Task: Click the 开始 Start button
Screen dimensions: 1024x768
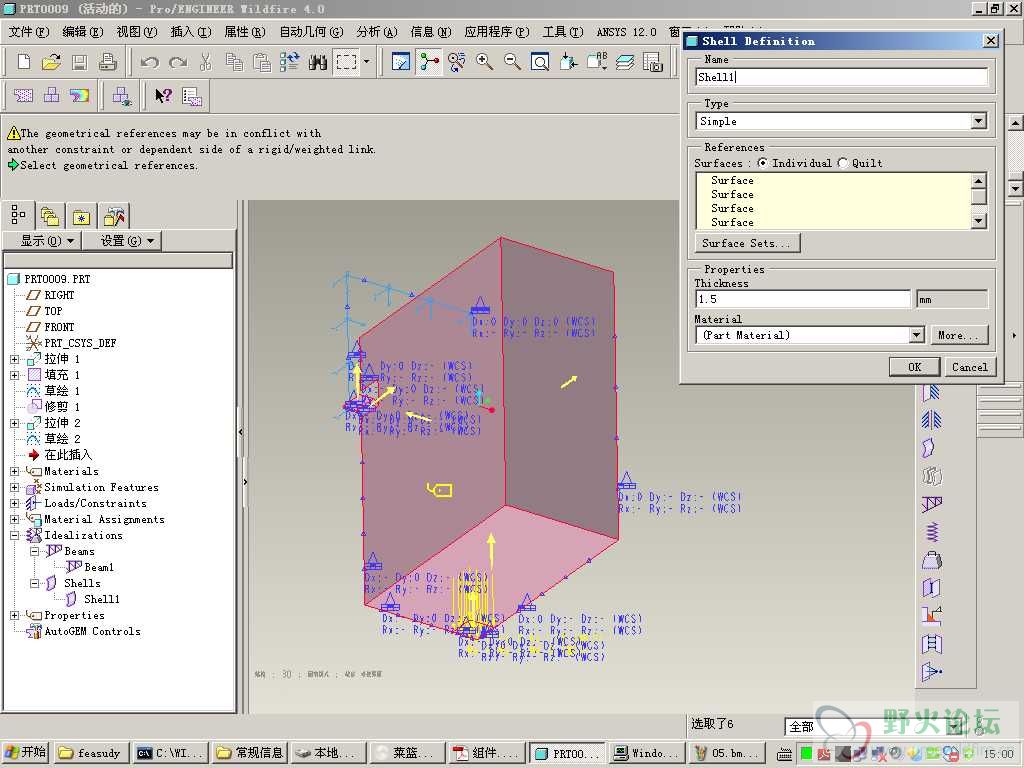Action: point(25,752)
